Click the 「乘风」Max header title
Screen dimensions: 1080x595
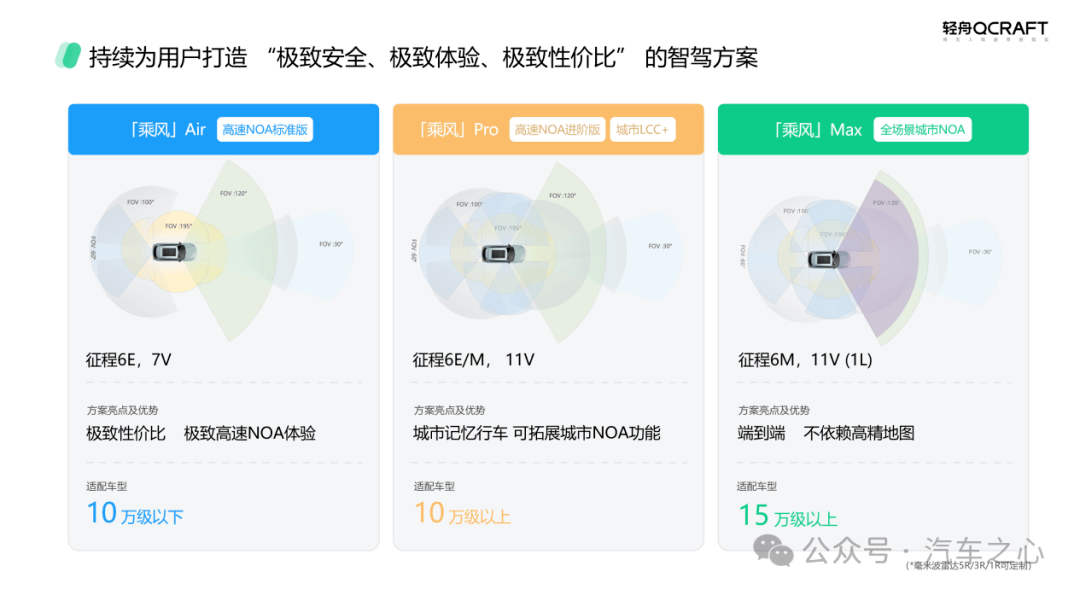tap(818, 129)
